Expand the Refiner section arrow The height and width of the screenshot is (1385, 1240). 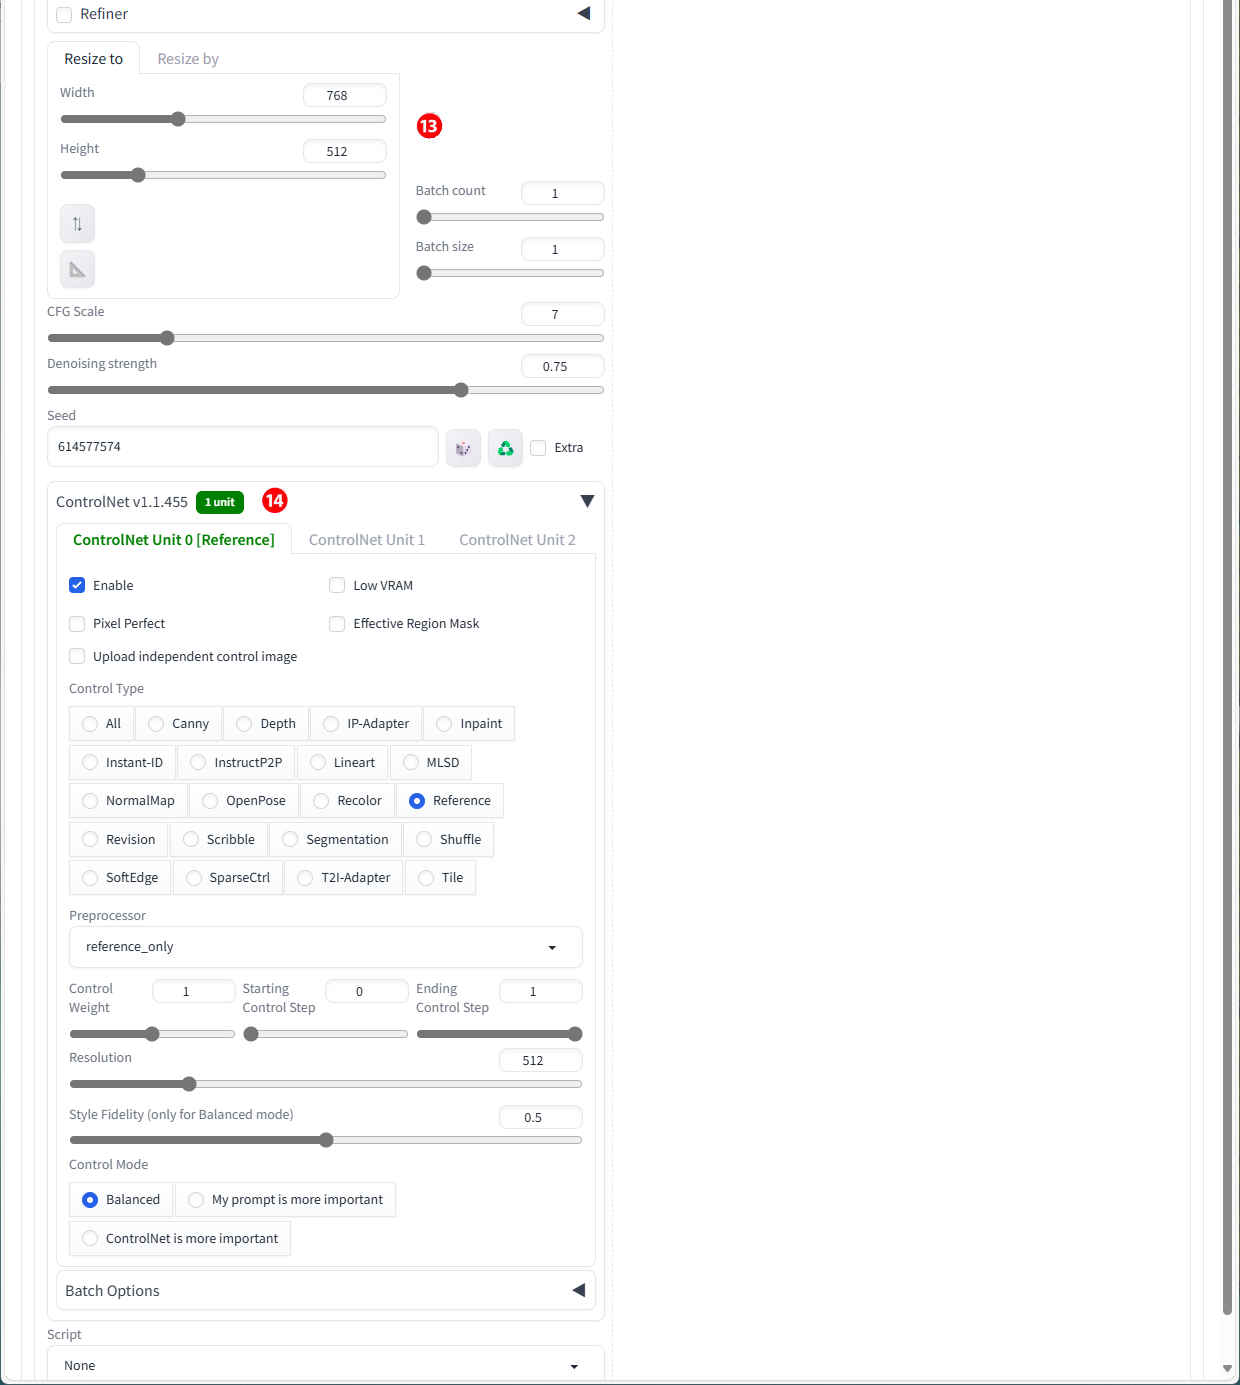tap(584, 14)
